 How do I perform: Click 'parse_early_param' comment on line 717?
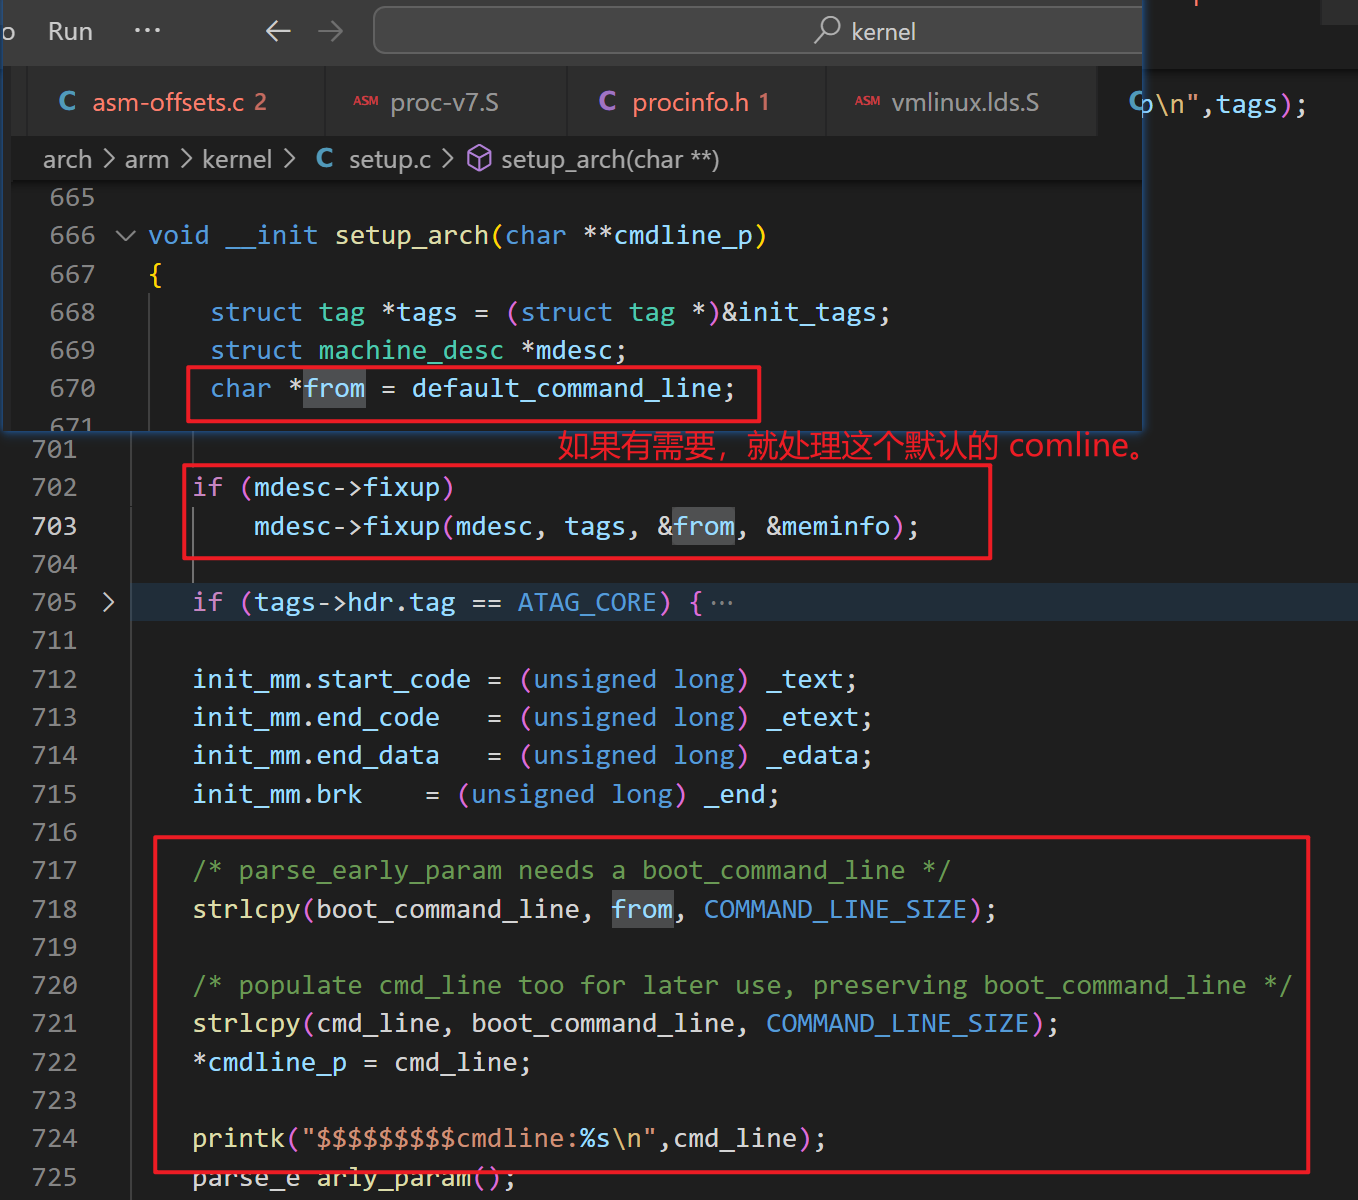point(370,870)
